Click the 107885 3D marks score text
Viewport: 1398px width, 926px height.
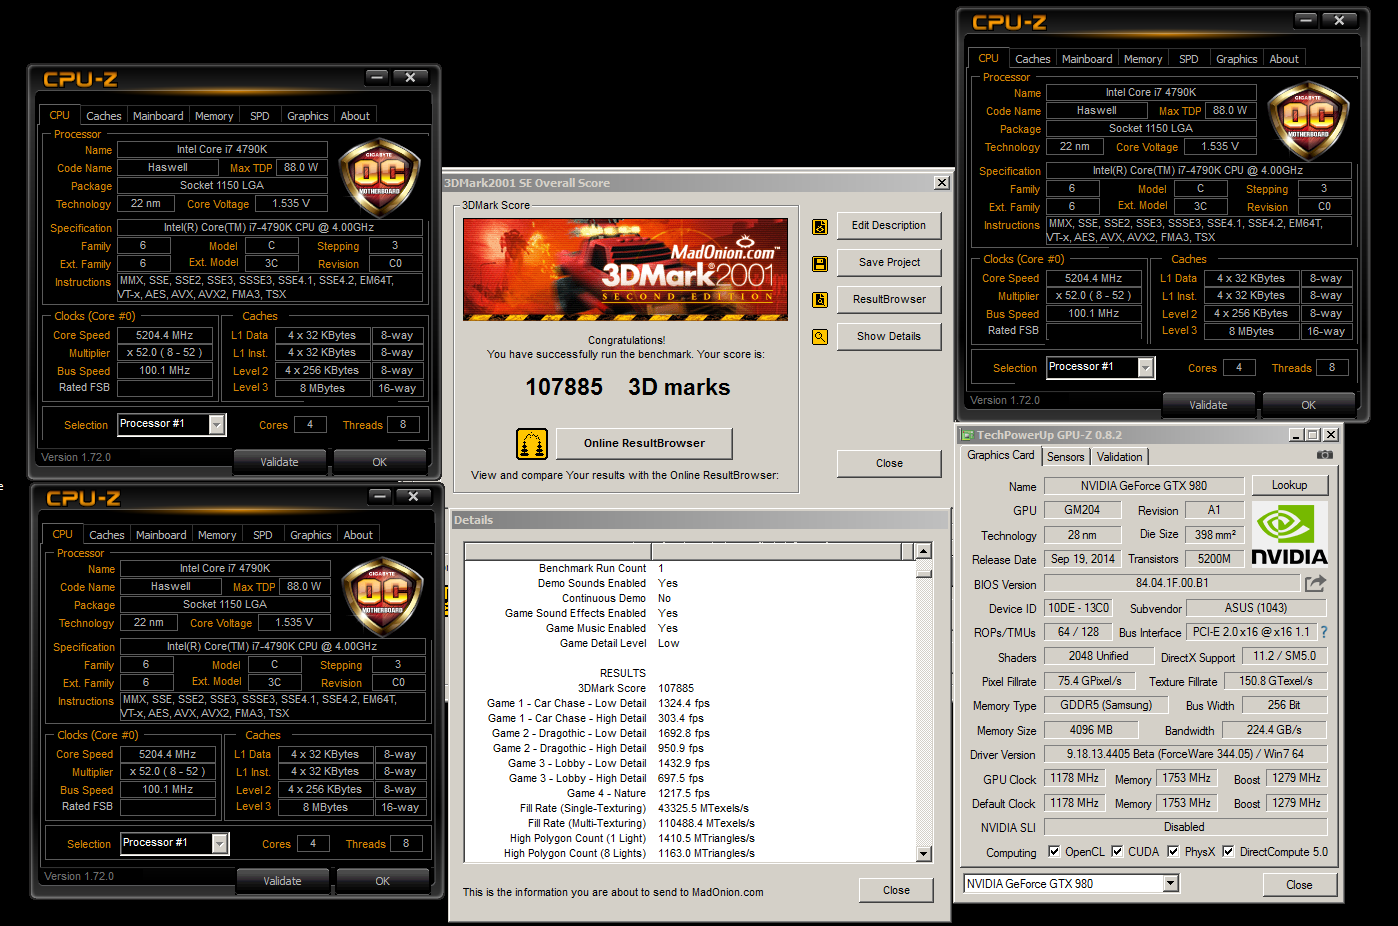point(628,387)
